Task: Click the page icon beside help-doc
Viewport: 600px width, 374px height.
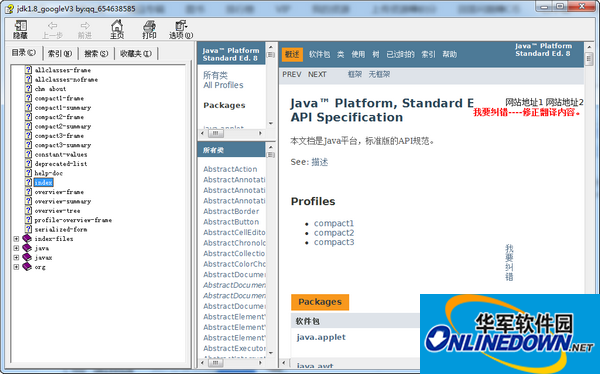Action: [28, 173]
